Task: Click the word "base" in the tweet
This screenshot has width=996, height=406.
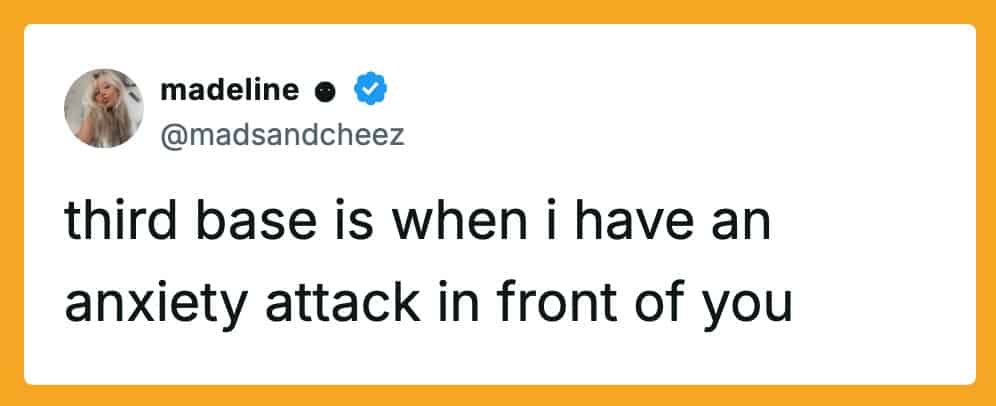Action: (246, 224)
